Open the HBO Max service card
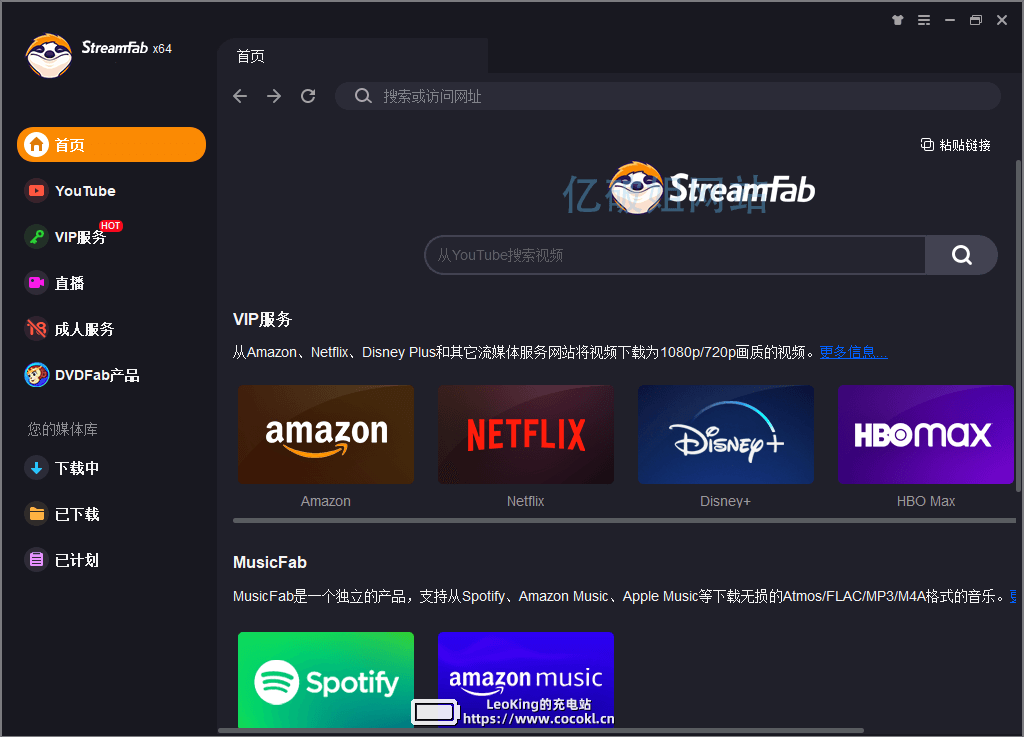The width and height of the screenshot is (1024, 737). click(925, 434)
